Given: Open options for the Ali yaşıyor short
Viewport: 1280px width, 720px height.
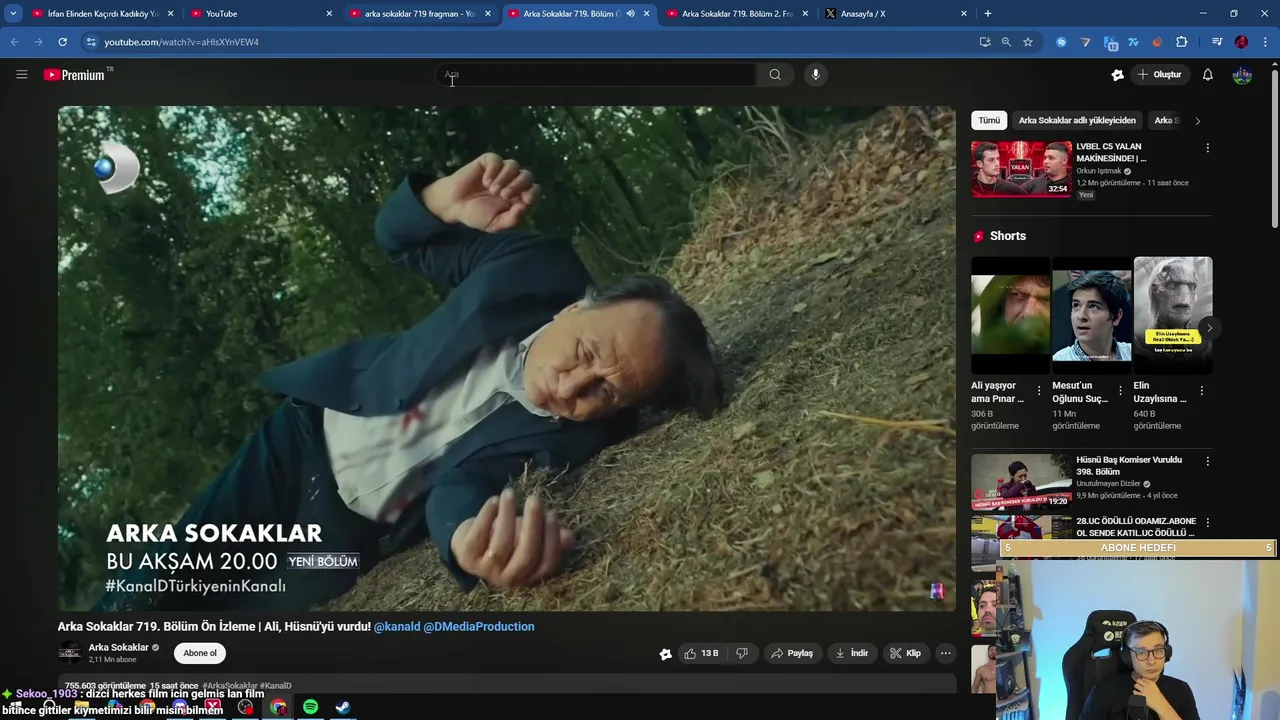Looking at the screenshot, I should (1039, 391).
